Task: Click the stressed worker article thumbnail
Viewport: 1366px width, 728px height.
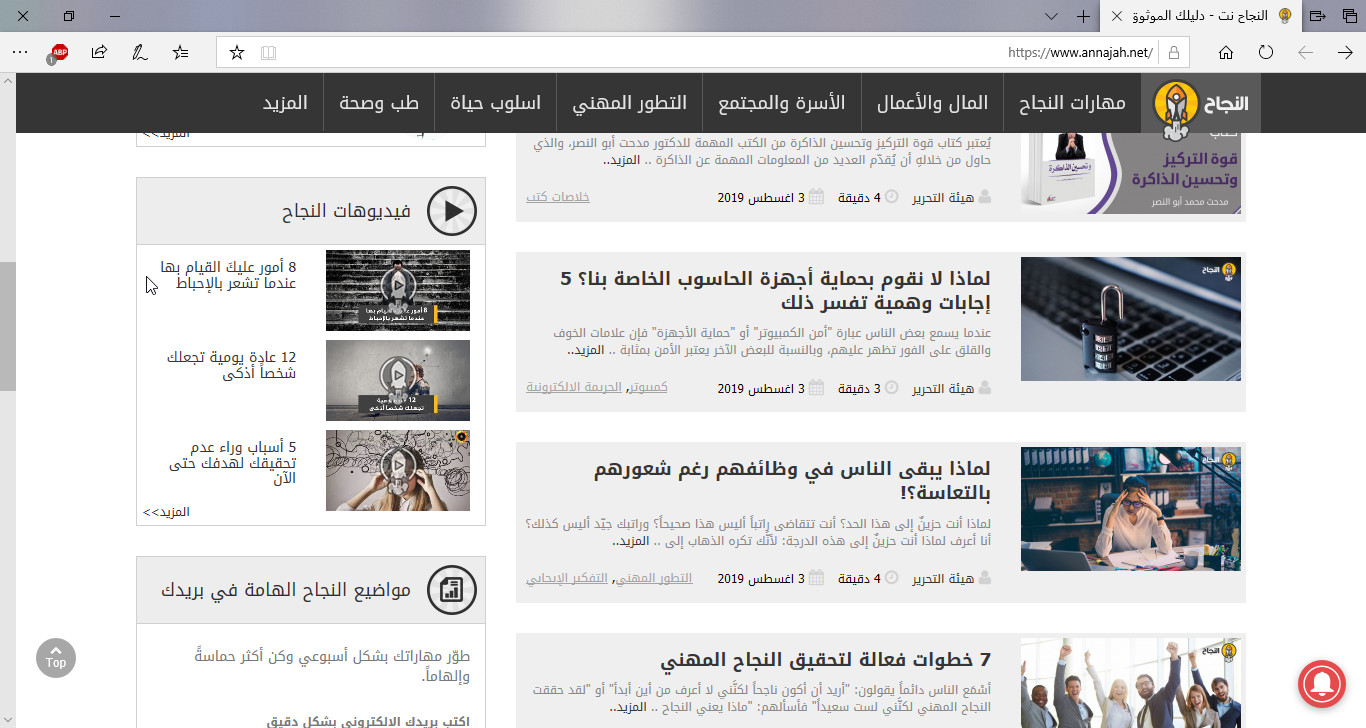Action: pyautogui.click(x=1131, y=509)
